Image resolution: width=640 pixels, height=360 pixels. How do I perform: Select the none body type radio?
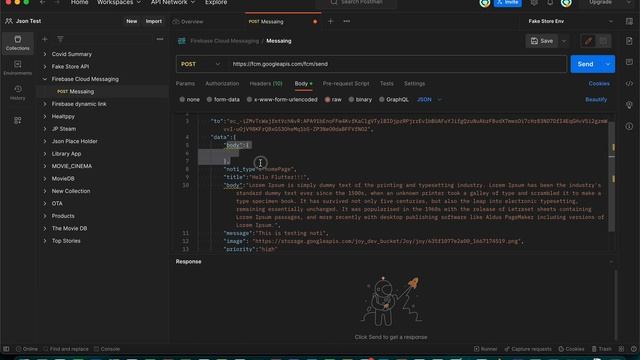tap(182, 100)
